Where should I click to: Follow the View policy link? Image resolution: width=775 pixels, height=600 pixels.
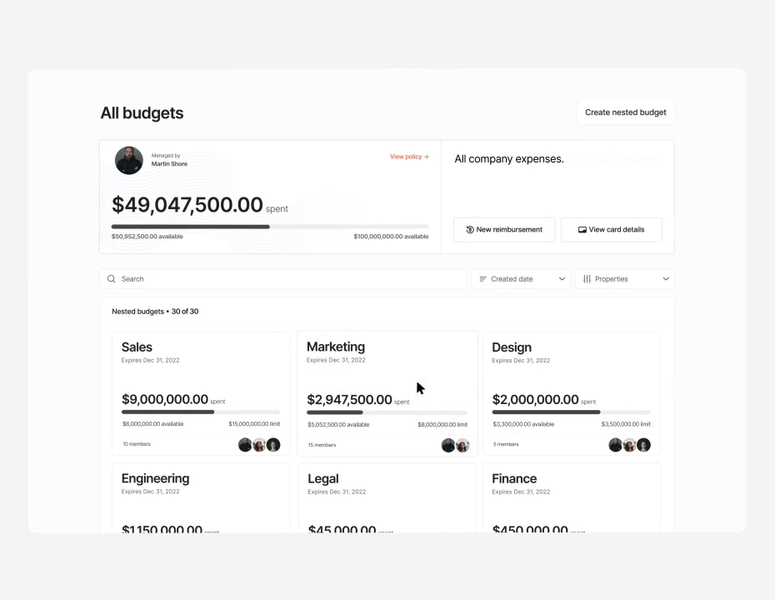click(x=409, y=157)
